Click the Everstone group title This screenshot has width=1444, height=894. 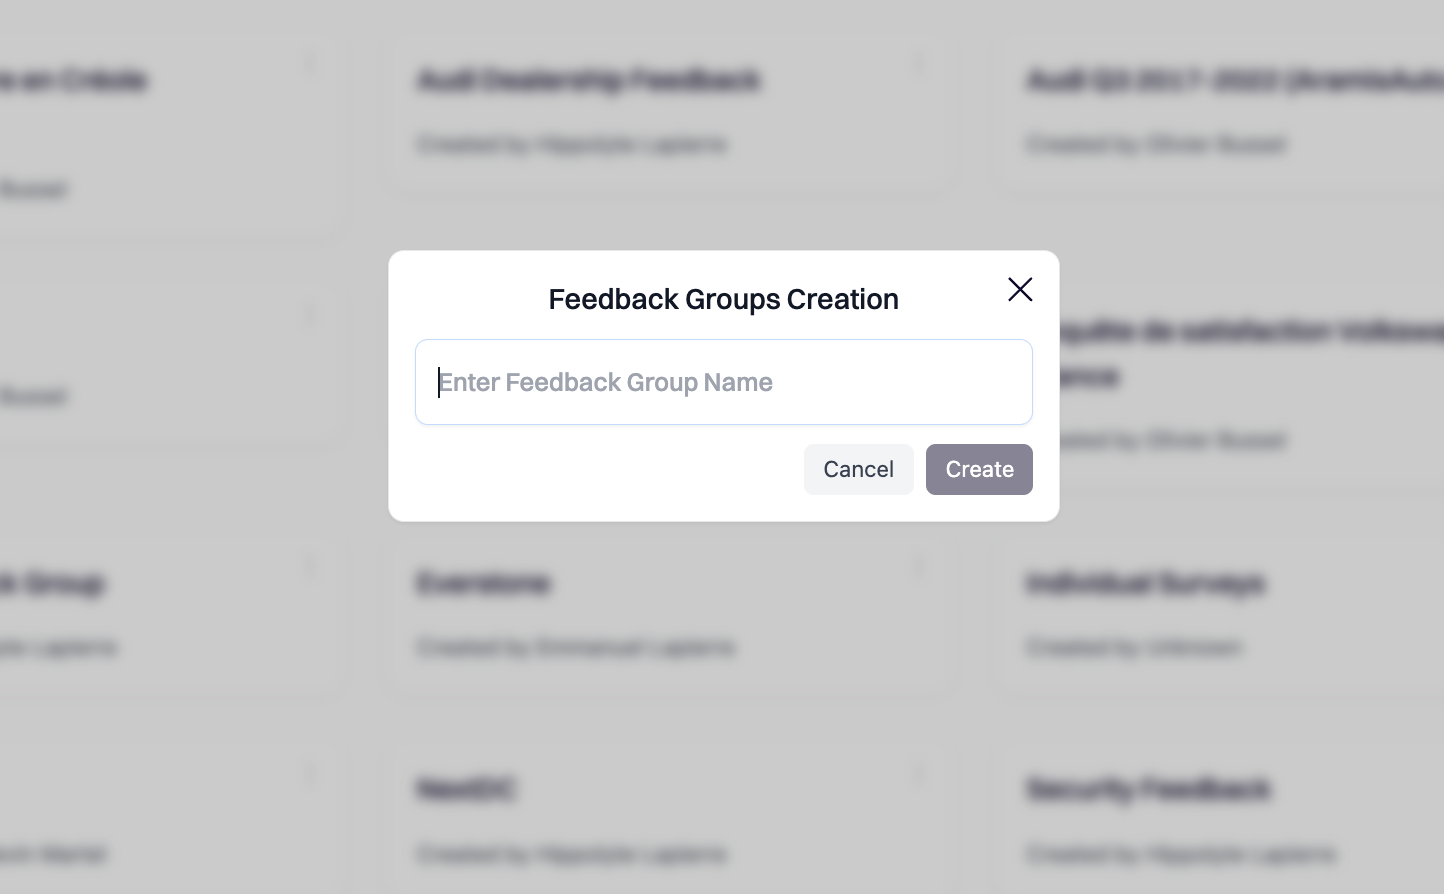pos(484,583)
